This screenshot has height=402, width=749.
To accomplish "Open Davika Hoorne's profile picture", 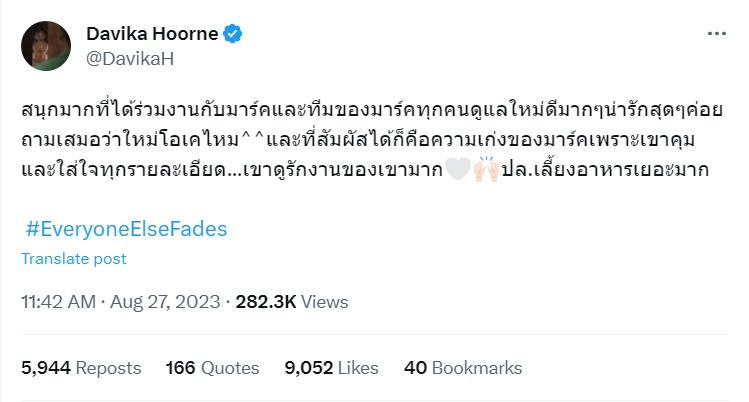I will pos(46,46).
